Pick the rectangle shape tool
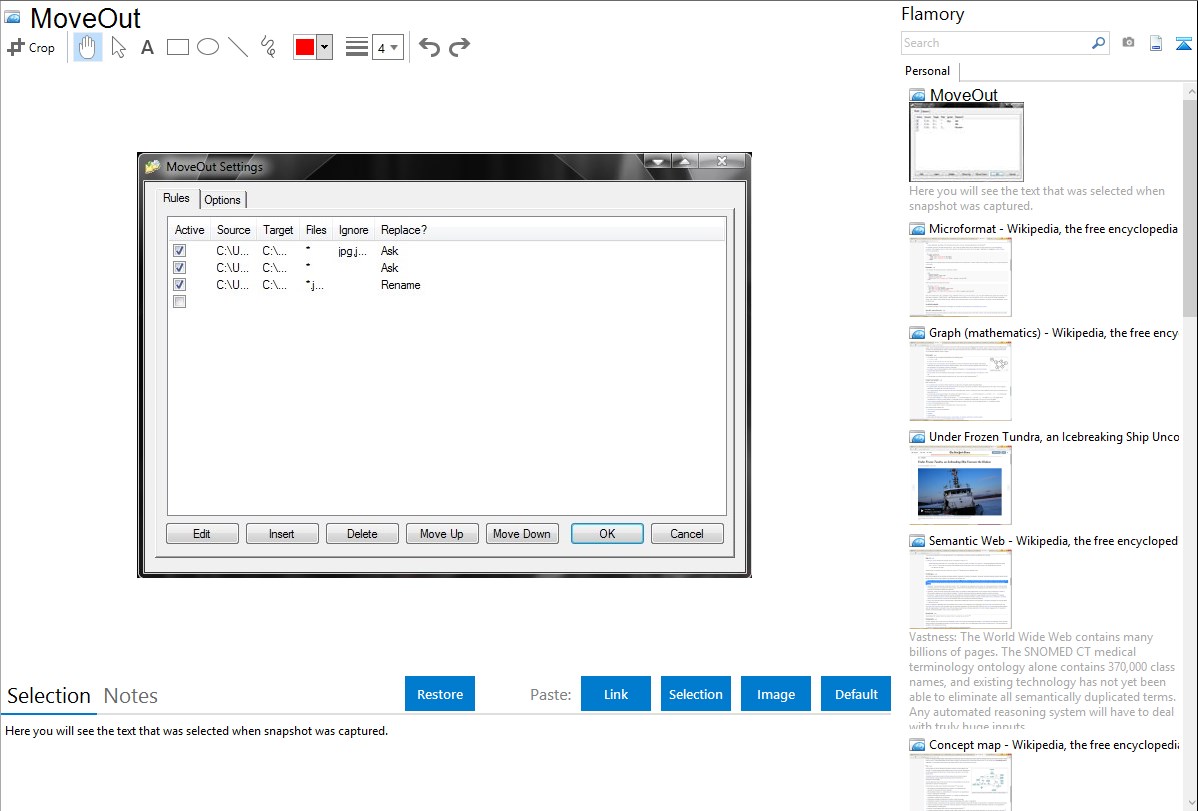This screenshot has height=811, width=1198. point(178,47)
